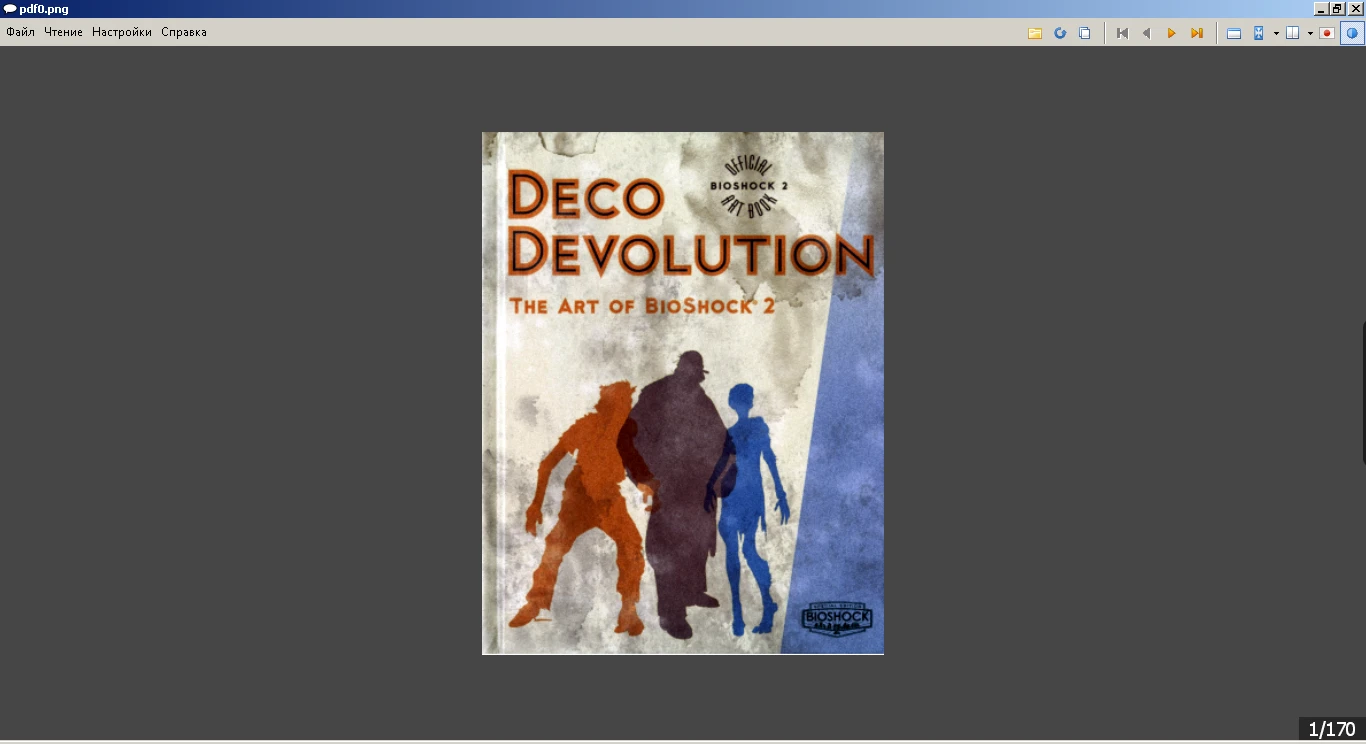Image resolution: width=1366 pixels, height=744 pixels.
Task: Select the fit-to-window zoom icon
Action: 1259,32
